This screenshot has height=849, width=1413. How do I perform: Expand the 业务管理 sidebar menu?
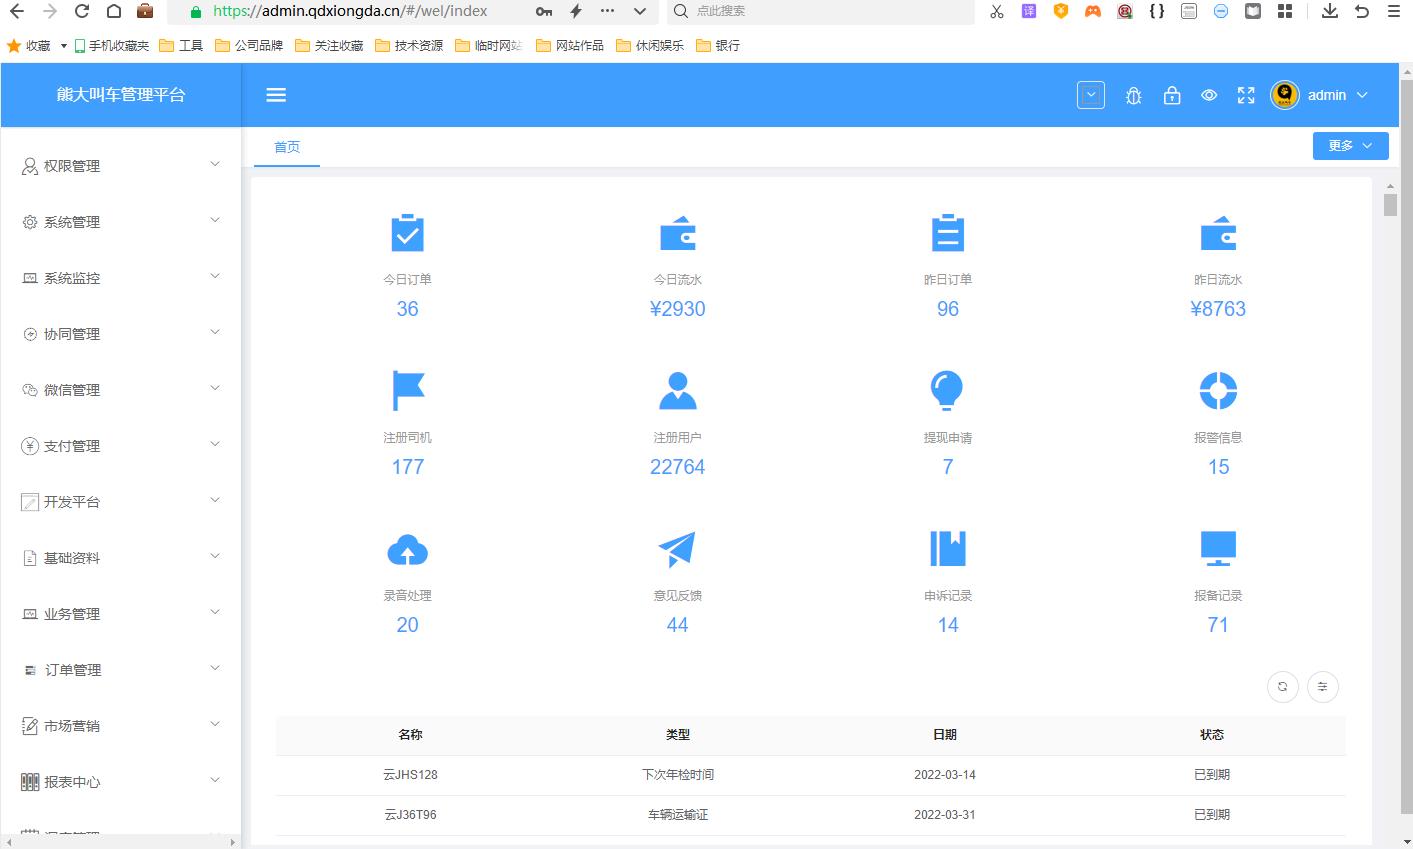click(121, 614)
